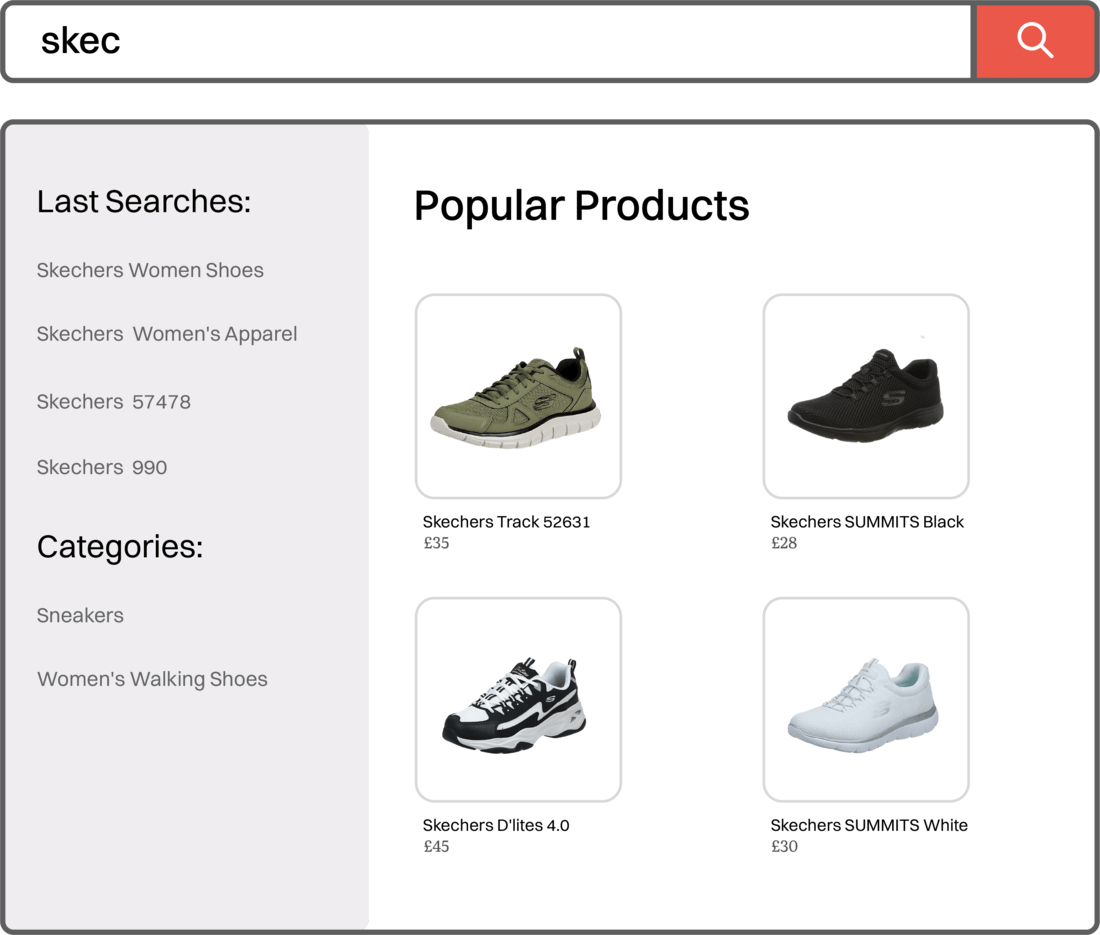Click the "Skechers Track 52631" product title
The image size is (1100, 935).
(507, 522)
